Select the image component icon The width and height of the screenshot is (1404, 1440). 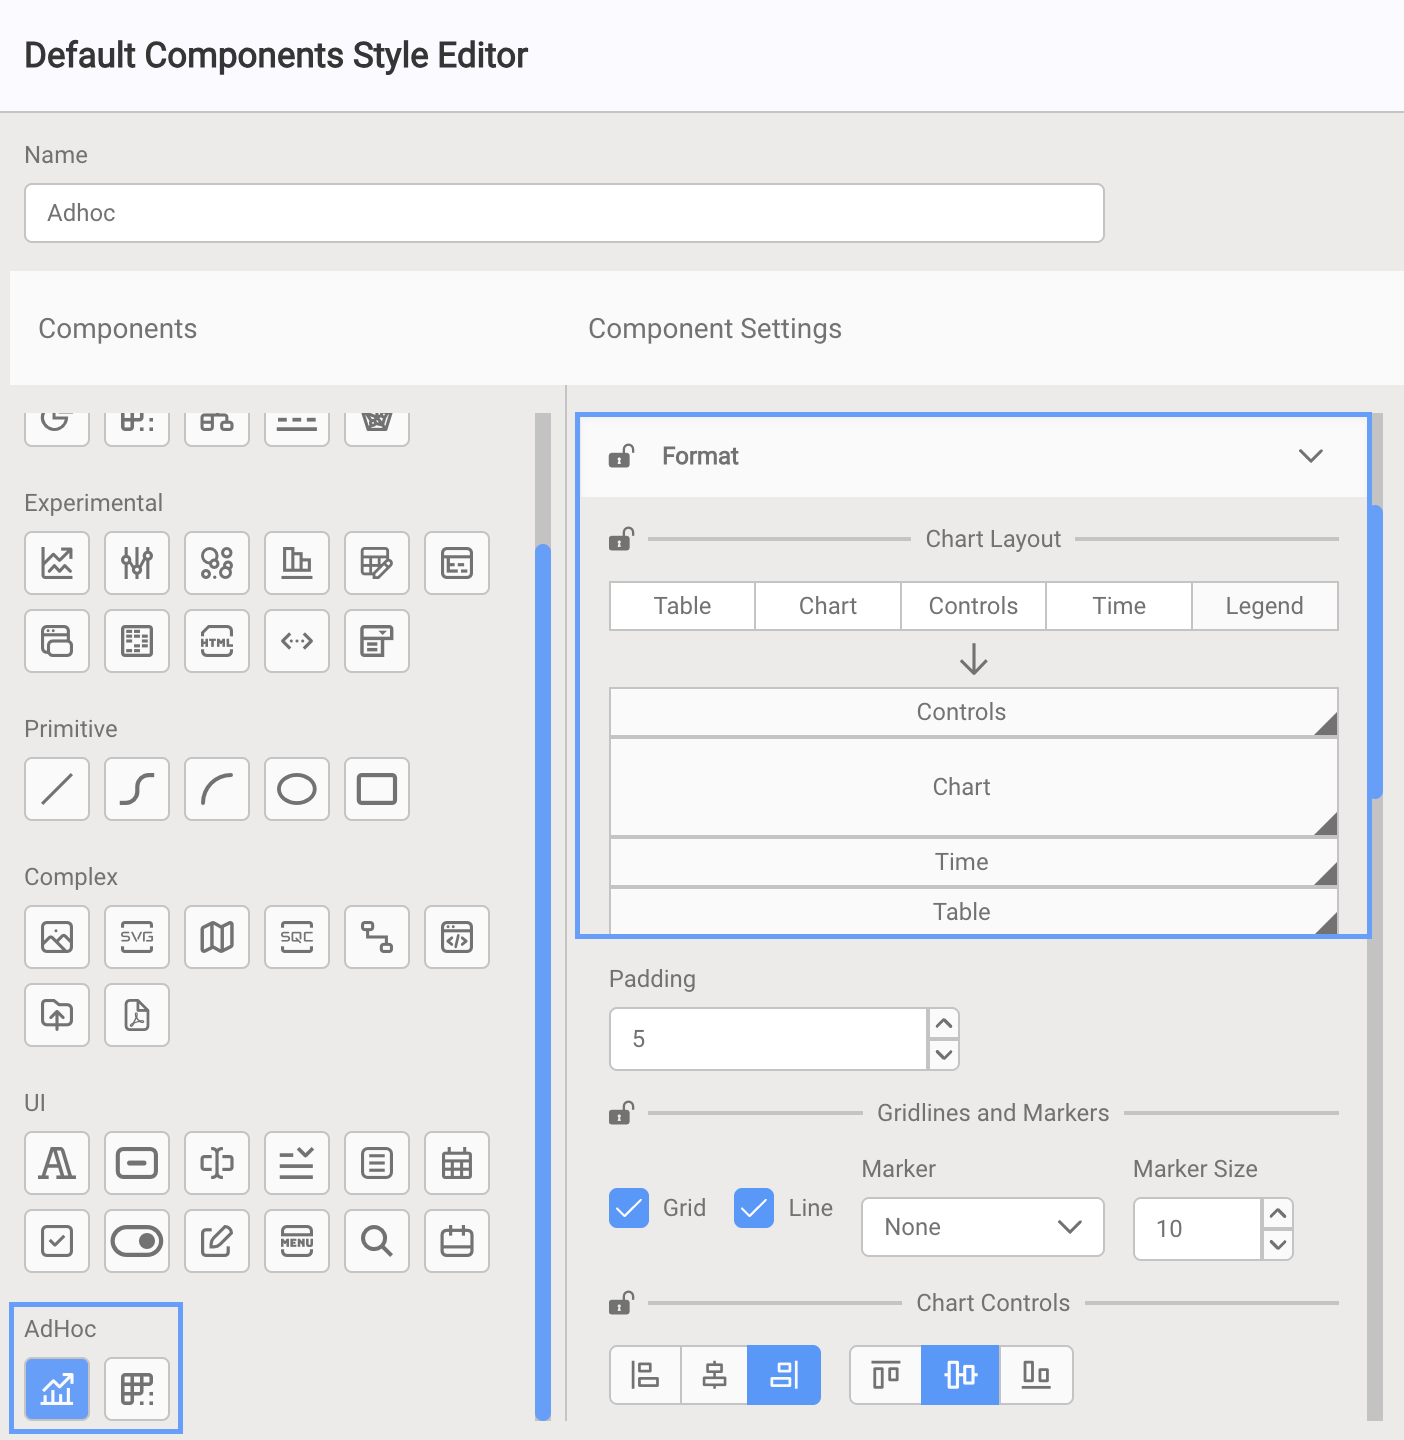[57, 937]
